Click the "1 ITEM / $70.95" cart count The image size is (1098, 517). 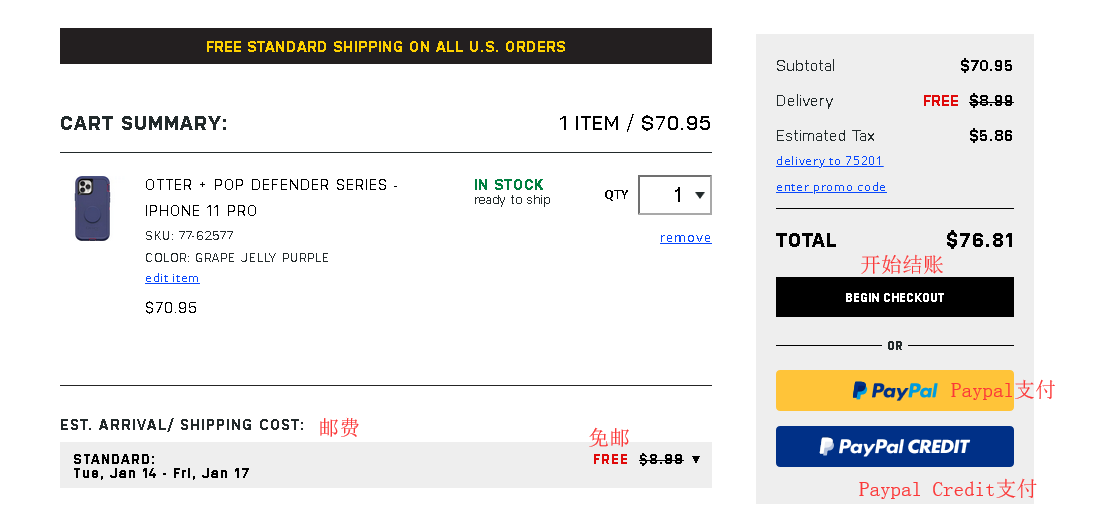click(x=634, y=123)
